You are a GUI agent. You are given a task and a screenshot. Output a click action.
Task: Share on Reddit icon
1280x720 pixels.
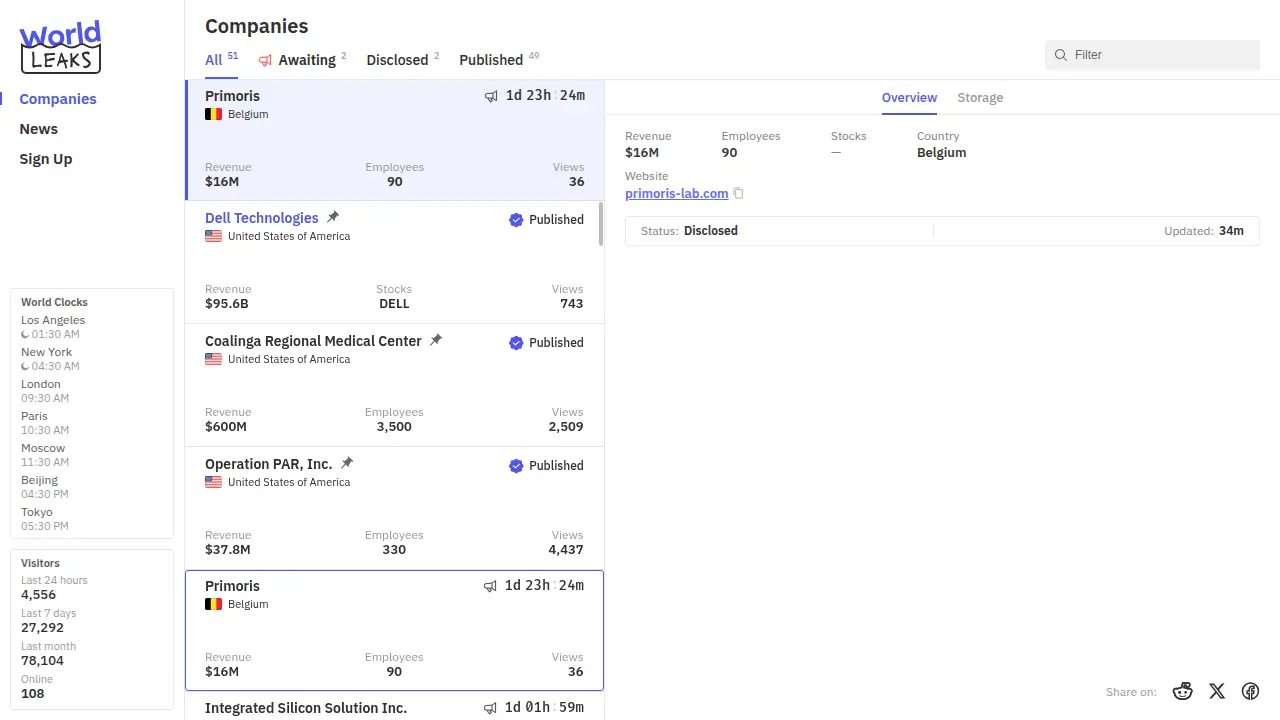pyautogui.click(x=1183, y=691)
